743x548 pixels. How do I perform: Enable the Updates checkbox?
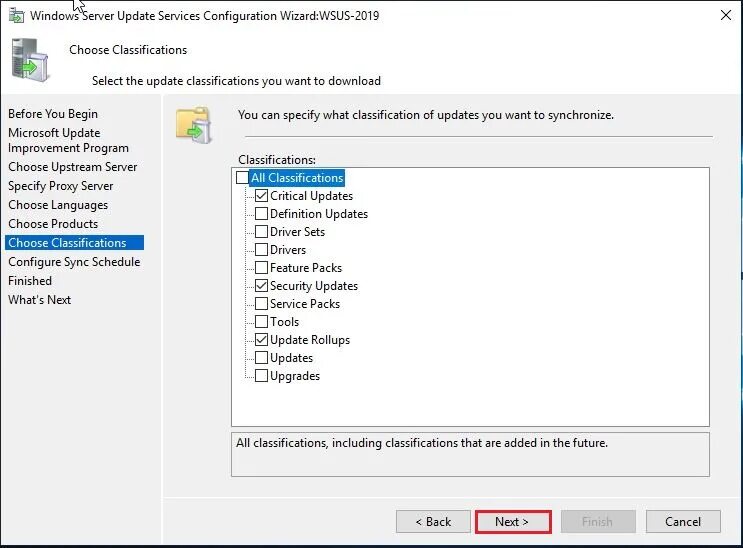(261, 358)
